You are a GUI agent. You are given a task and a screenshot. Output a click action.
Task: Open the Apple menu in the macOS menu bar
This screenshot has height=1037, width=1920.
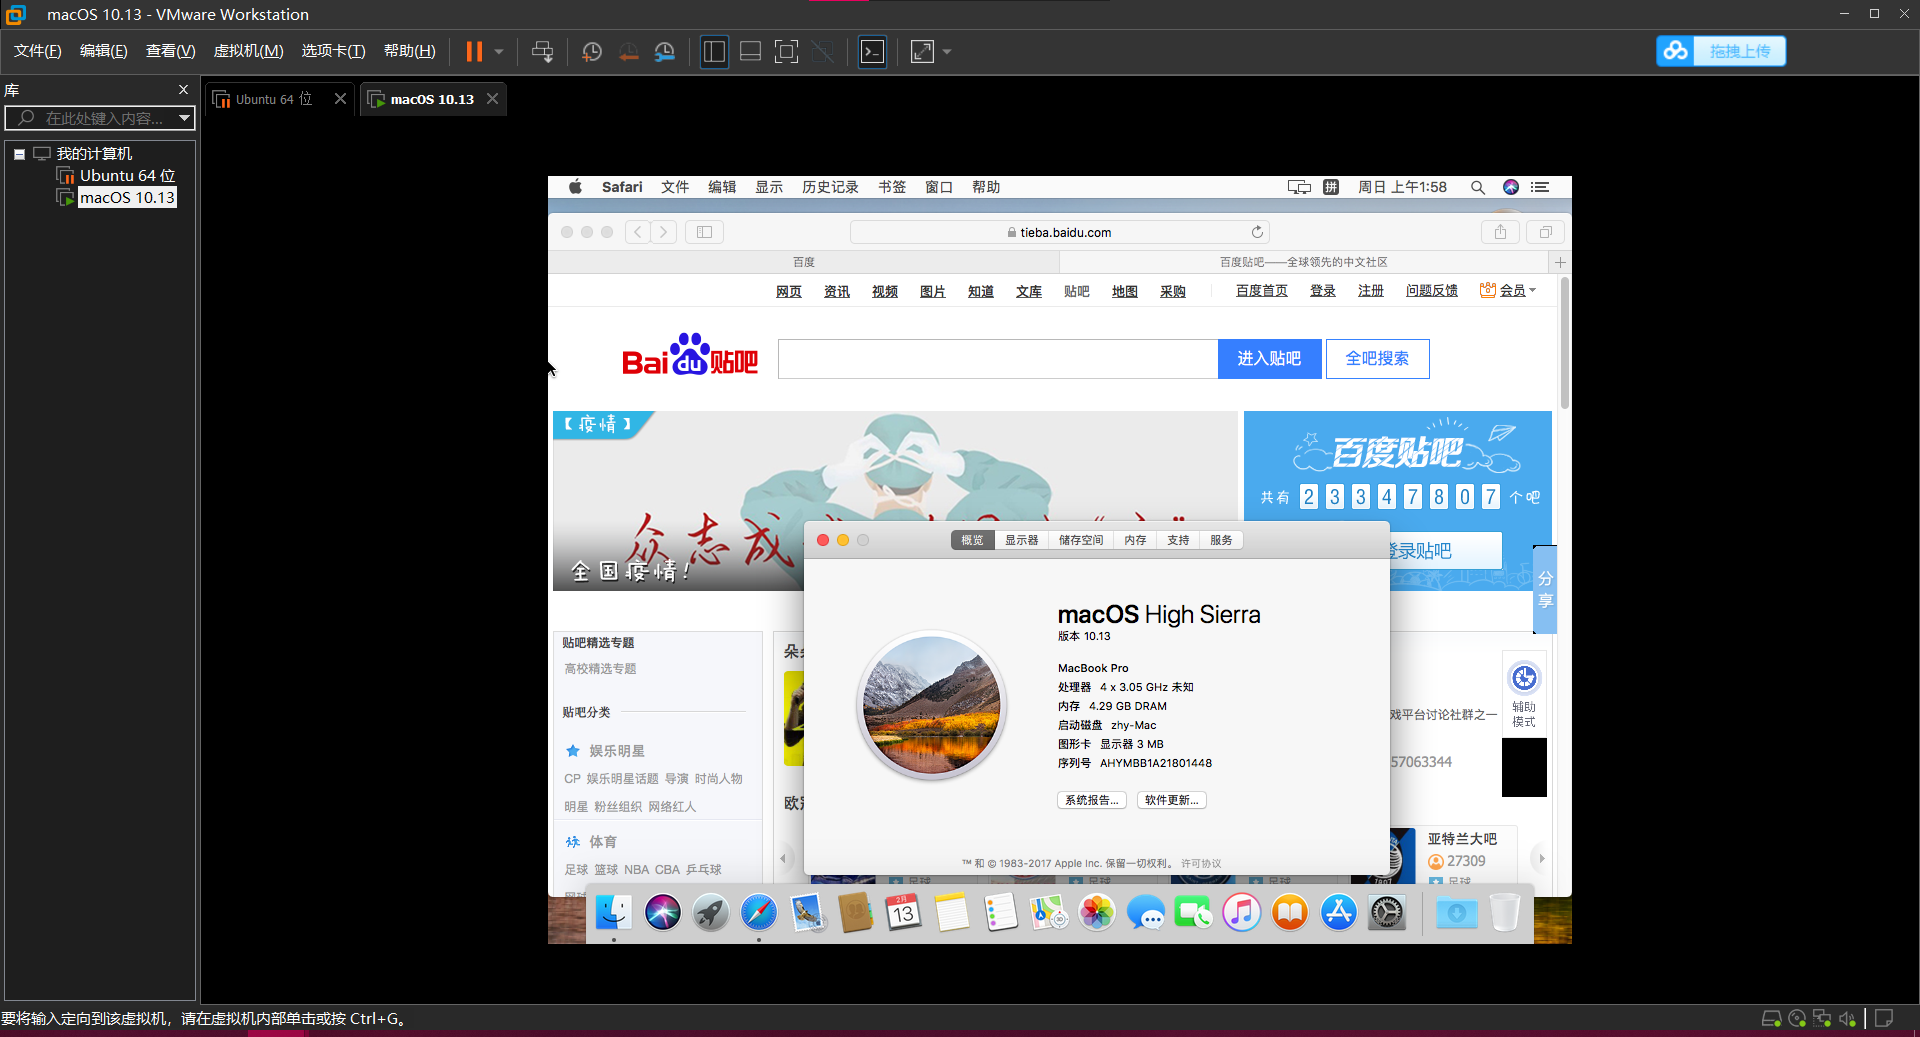575,187
